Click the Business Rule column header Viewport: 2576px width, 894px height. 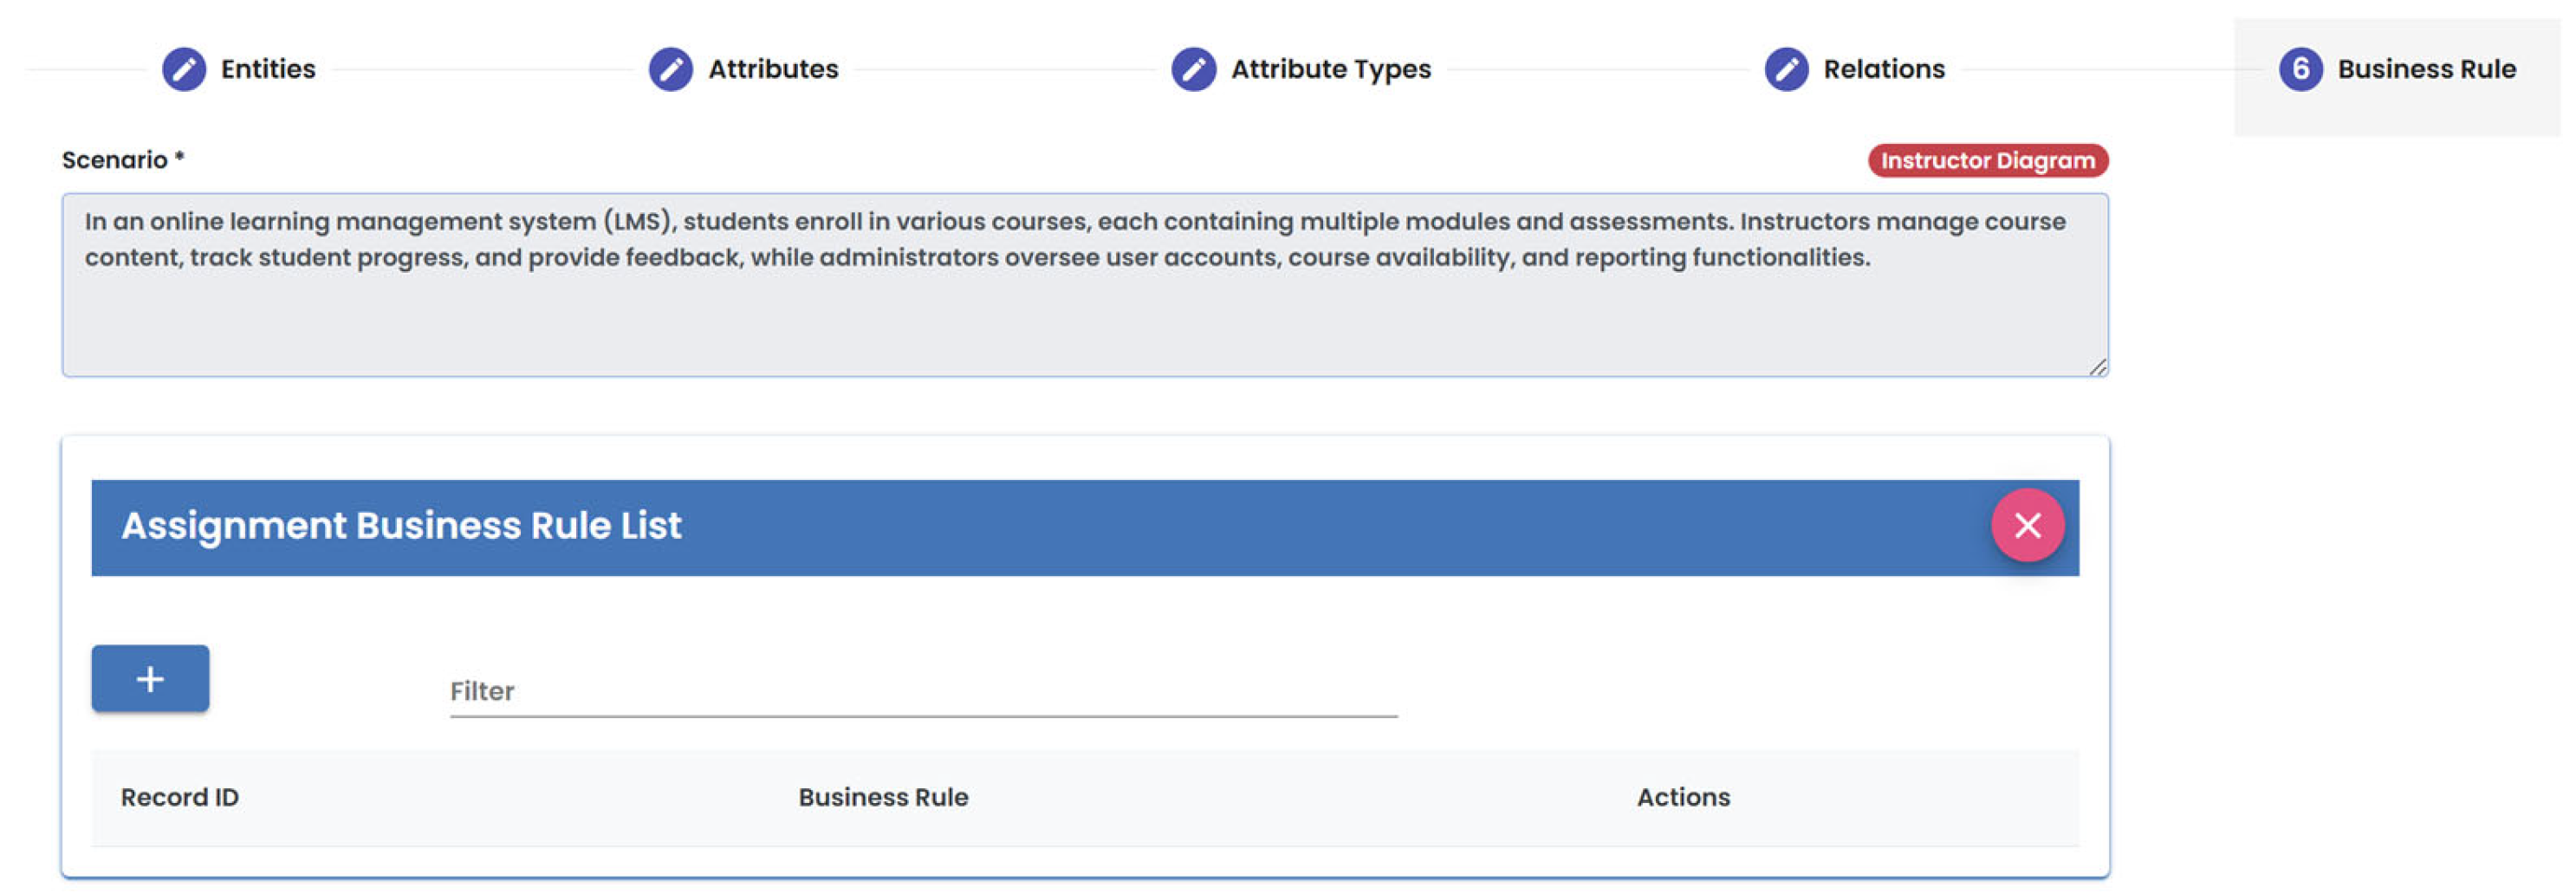pyautogui.click(x=883, y=797)
